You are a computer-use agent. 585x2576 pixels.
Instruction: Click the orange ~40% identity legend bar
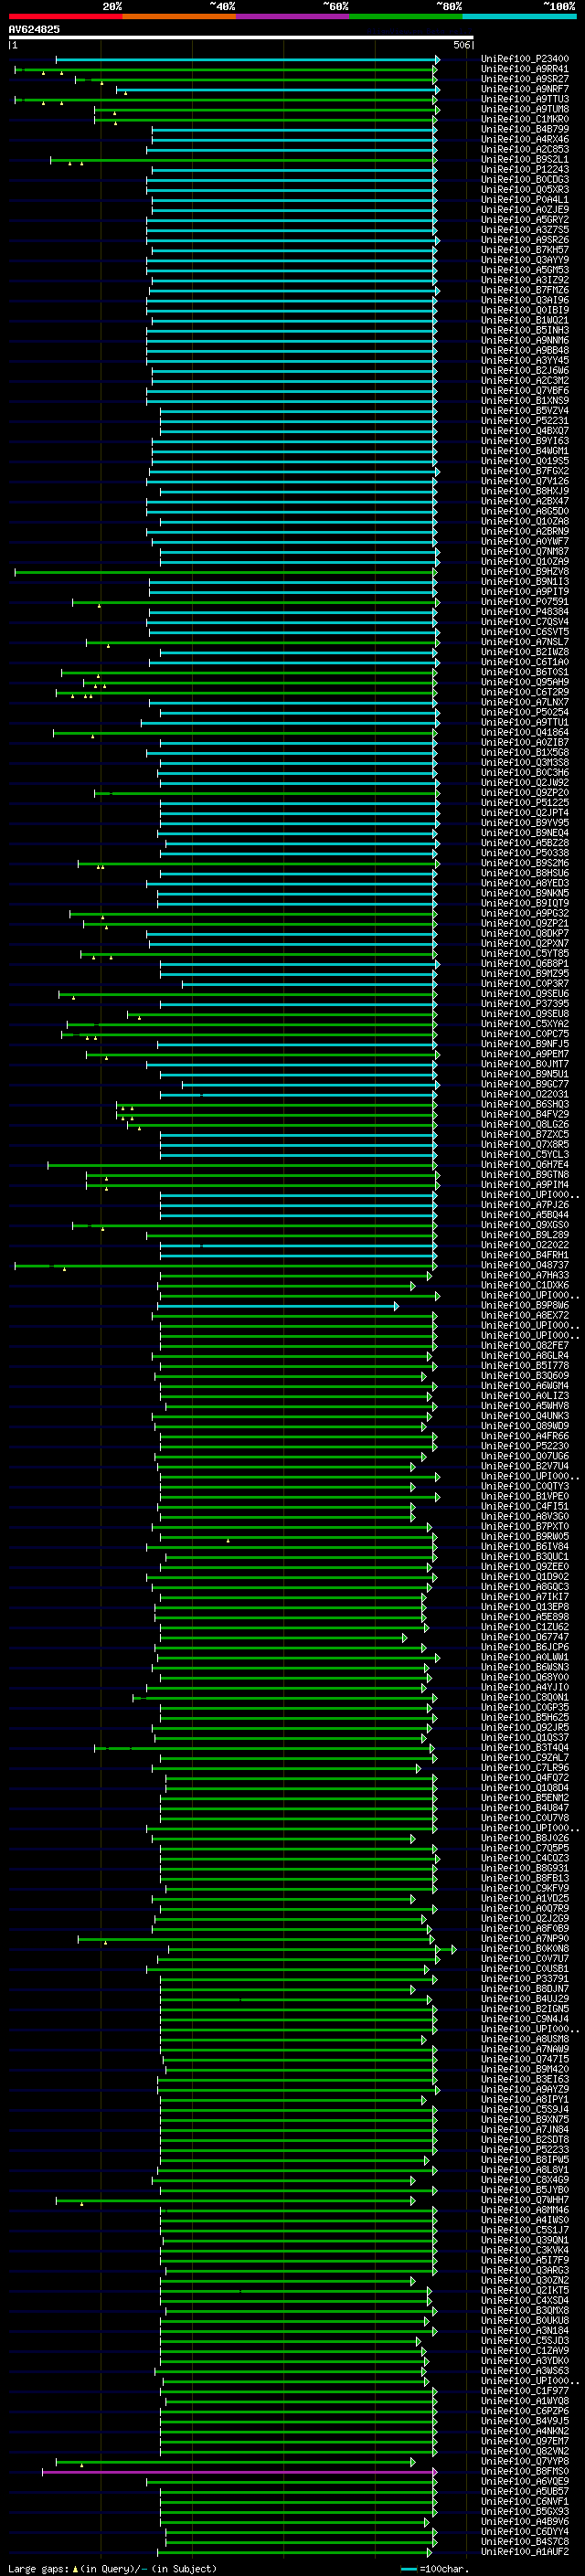(179, 16)
